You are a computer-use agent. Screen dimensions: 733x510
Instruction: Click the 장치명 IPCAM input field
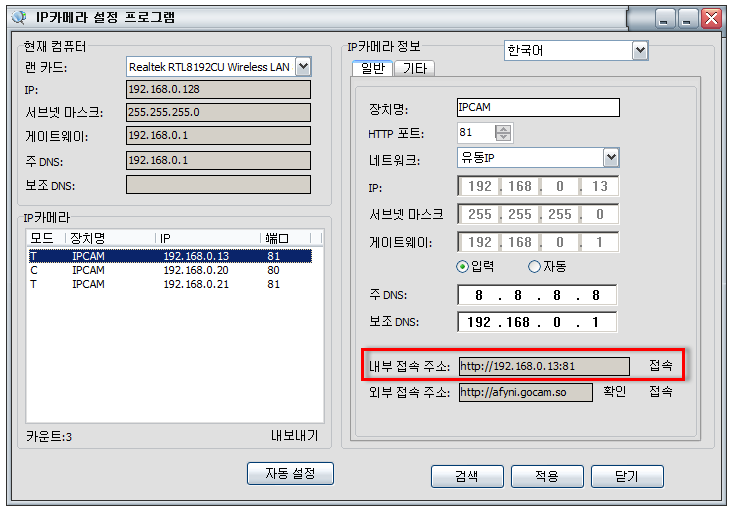click(x=538, y=108)
